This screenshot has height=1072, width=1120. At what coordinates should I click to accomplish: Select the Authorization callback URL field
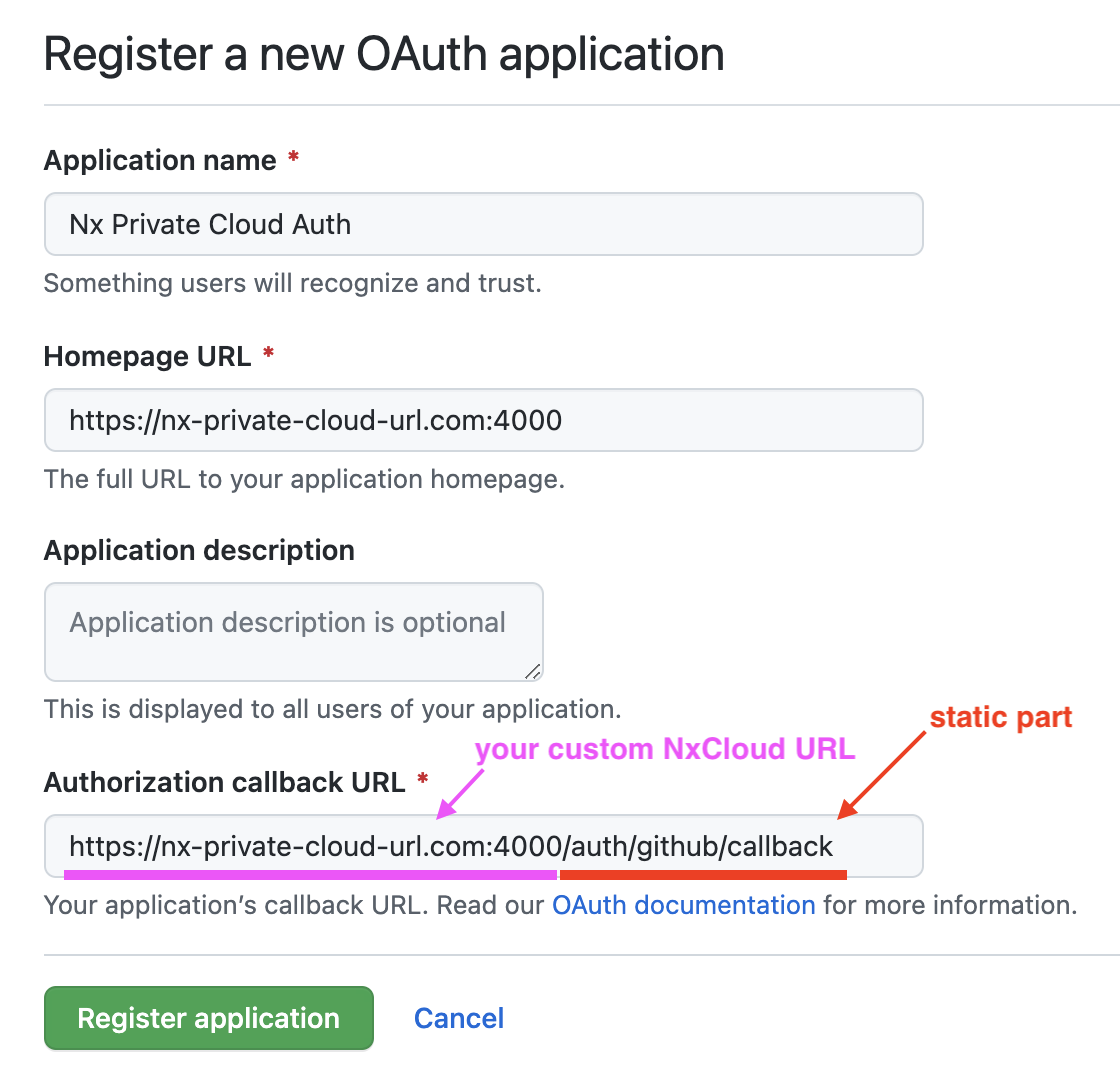pos(483,846)
